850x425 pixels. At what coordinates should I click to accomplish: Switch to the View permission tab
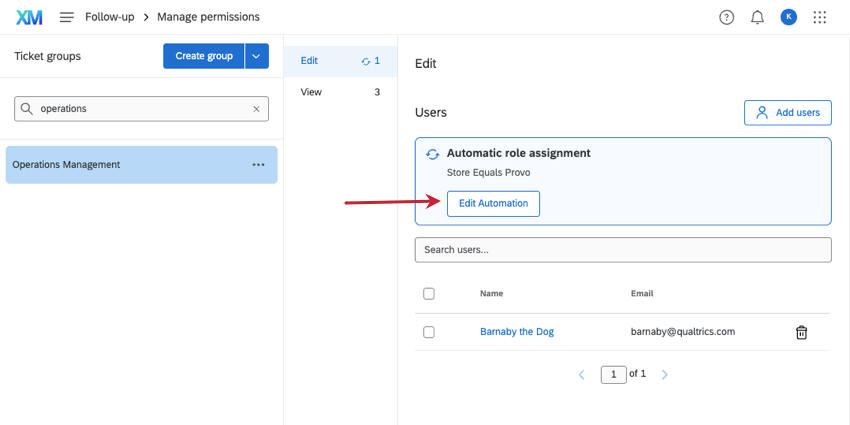tap(340, 92)
